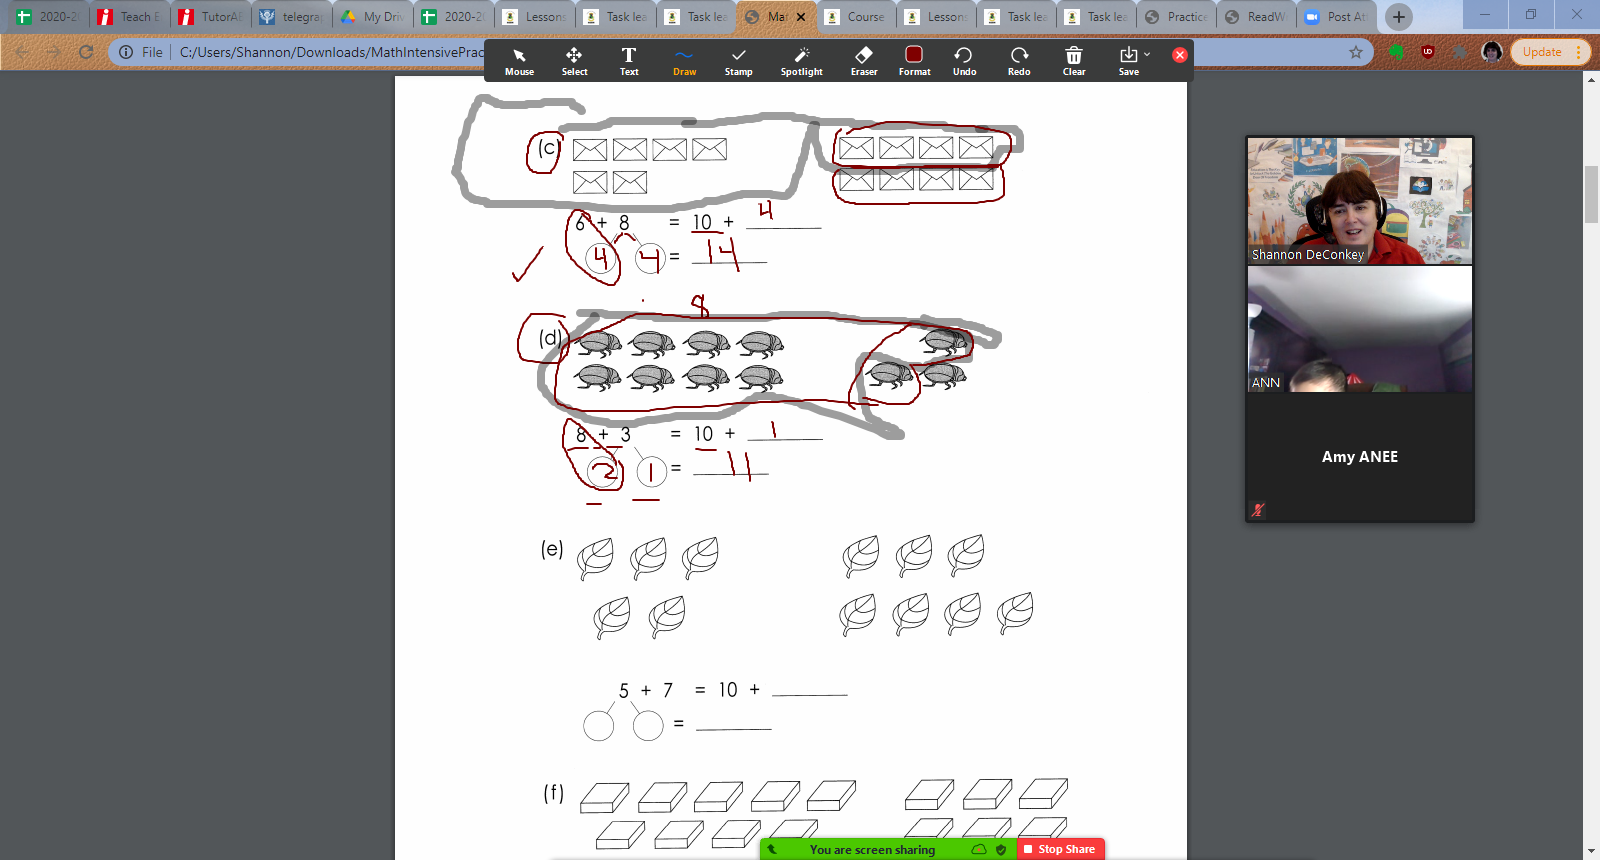Activate the Text annotation tool
Viewport: 1600px width, 860px height.
point(629,61)
